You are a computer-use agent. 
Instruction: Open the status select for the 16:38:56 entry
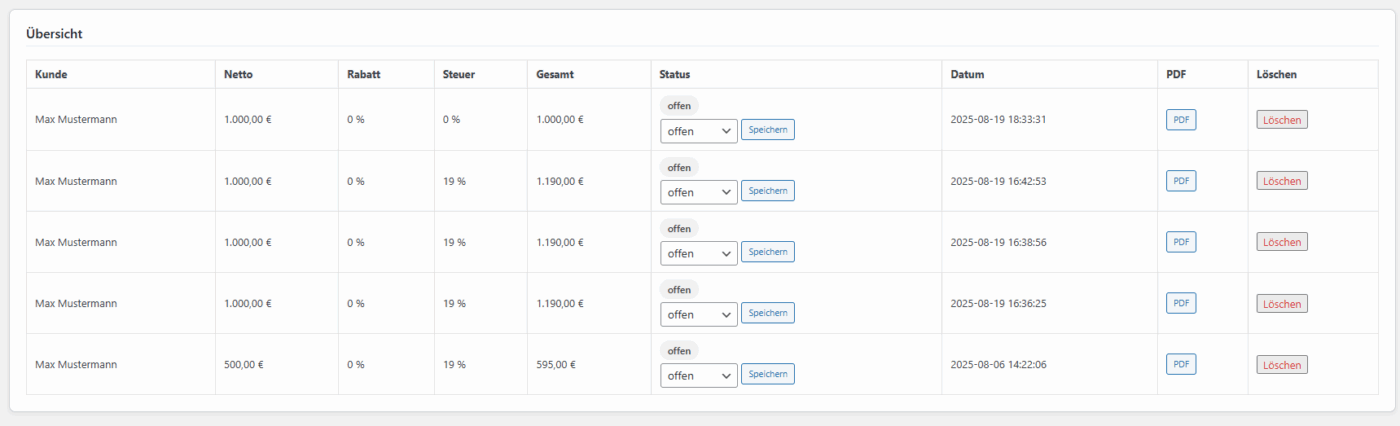(699, 253)
